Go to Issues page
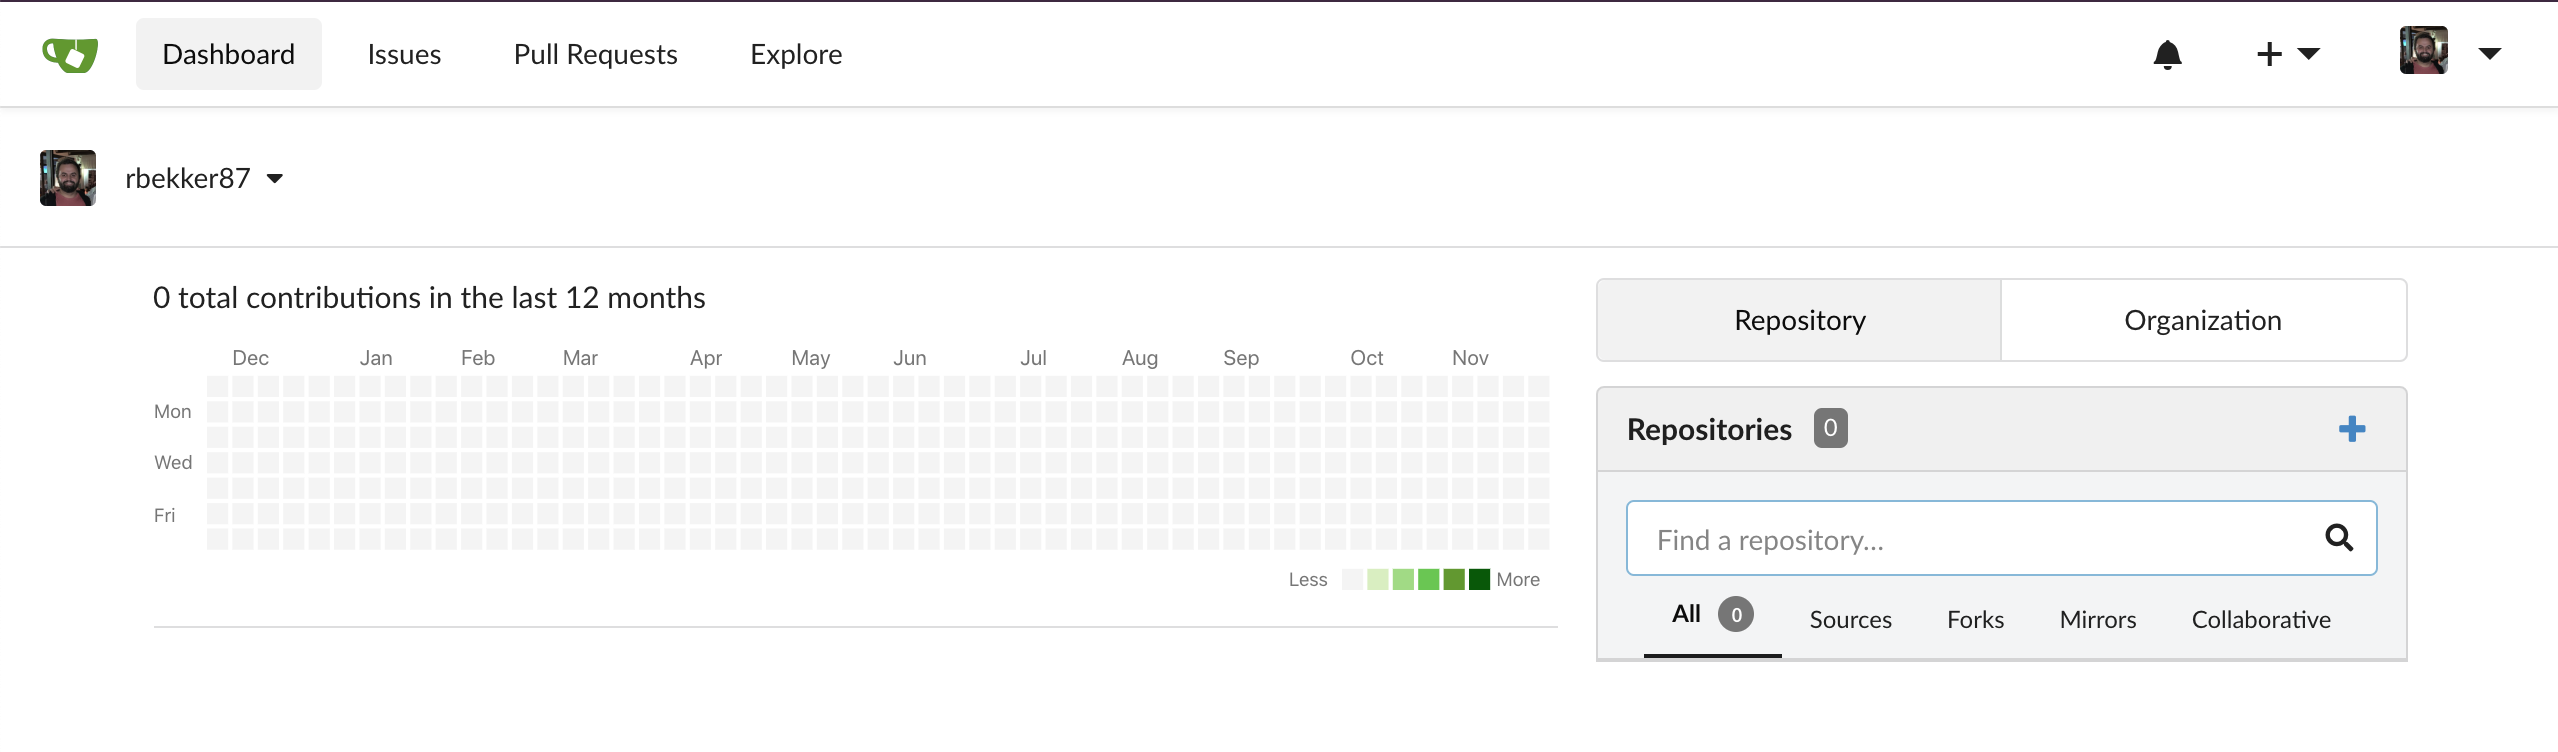Viewport: 2558px width, 752px height. pyautogui.click(x=404, y=54)
